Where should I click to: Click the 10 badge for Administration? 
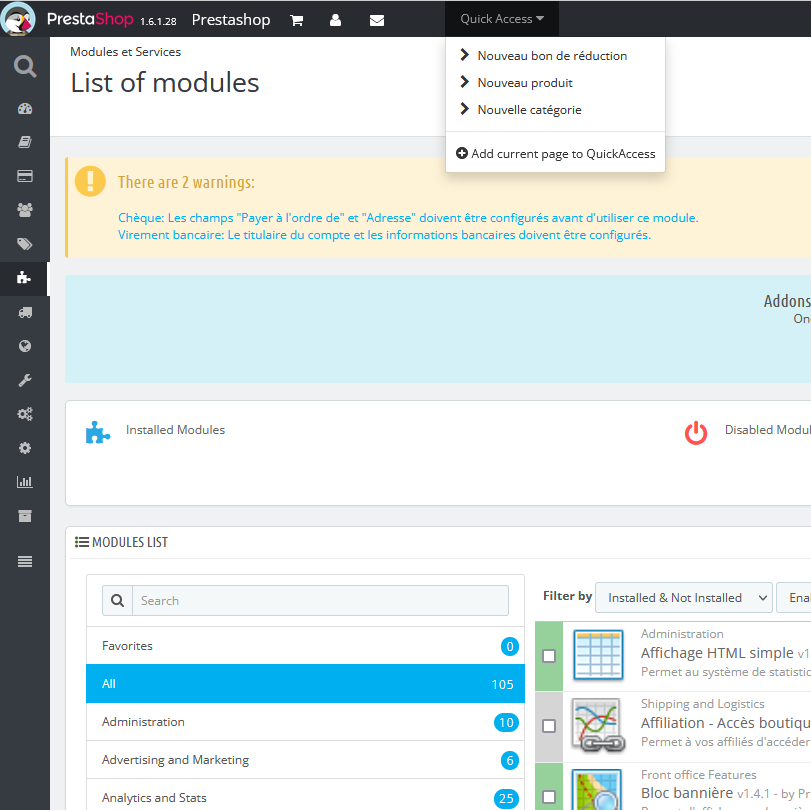pyautogui.click(x=506, y=723)
